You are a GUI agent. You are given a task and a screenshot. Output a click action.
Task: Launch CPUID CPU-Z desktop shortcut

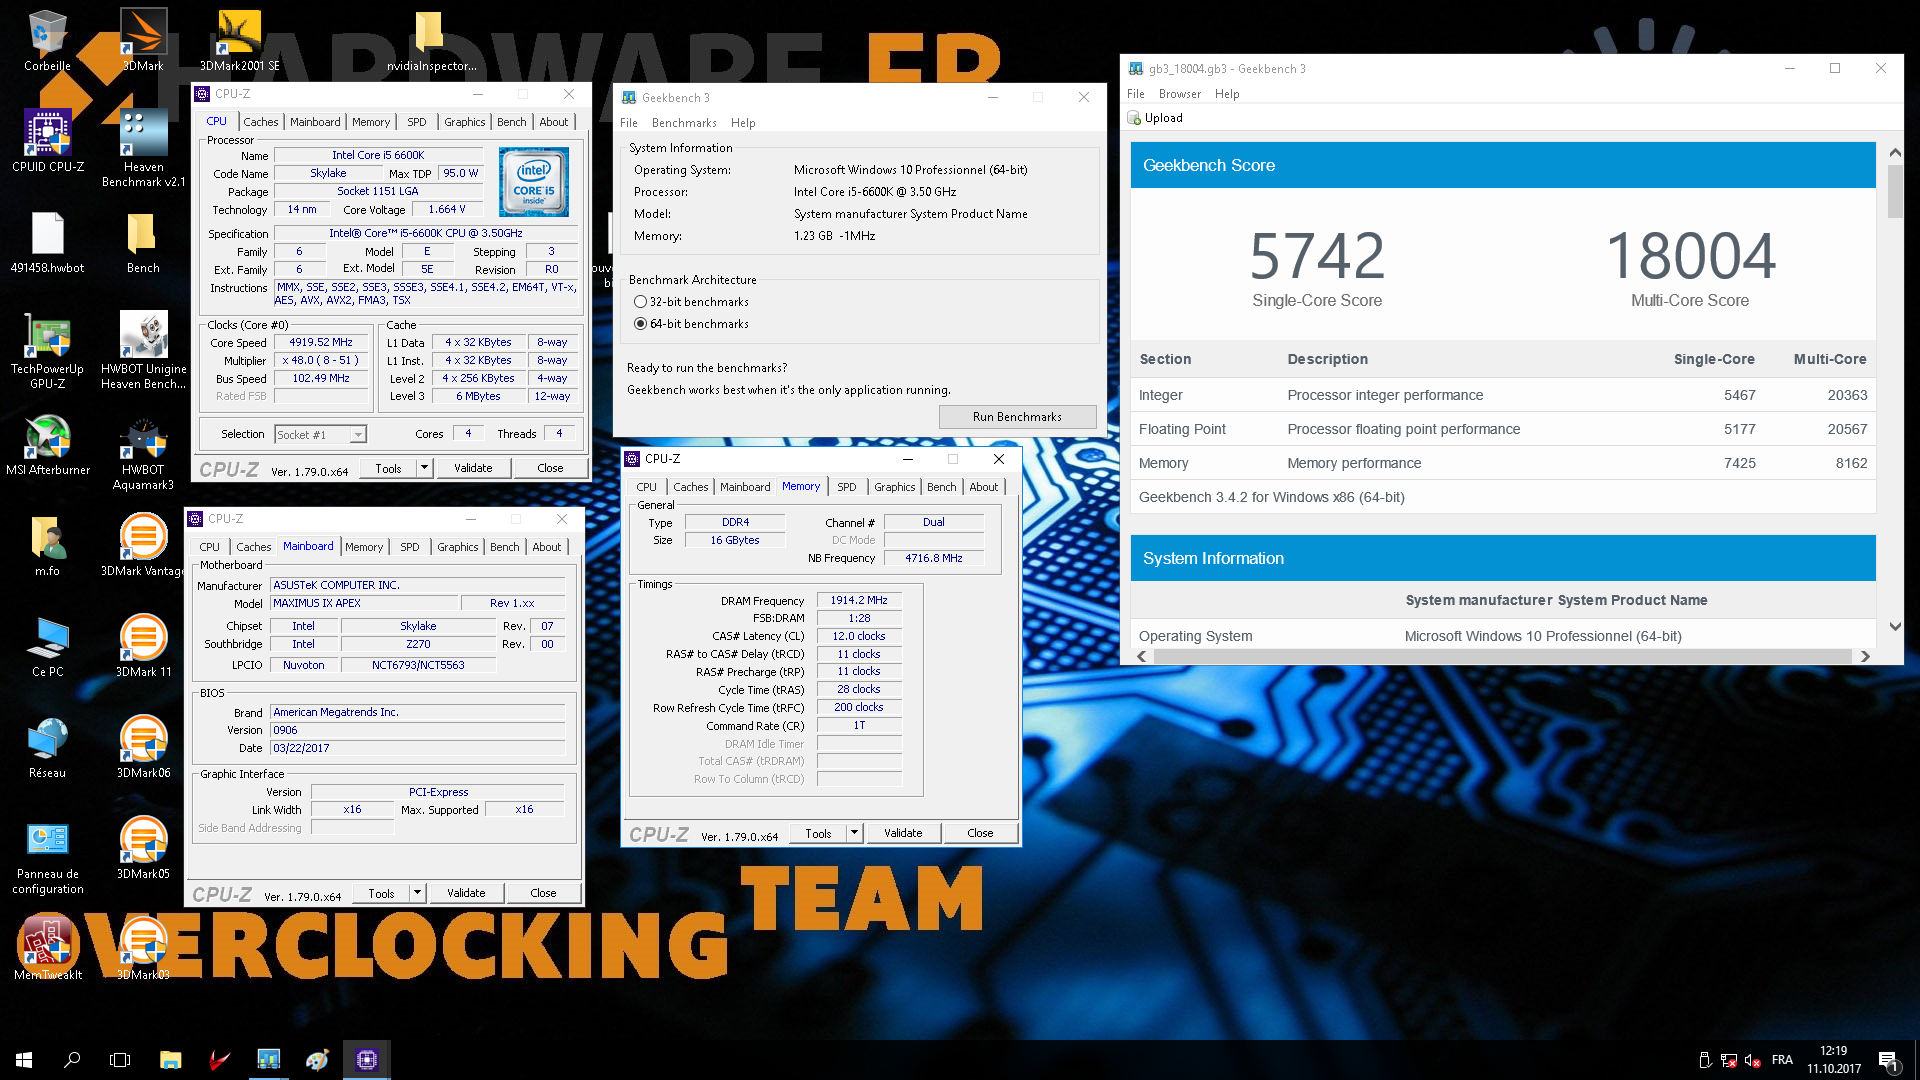coord(47,141)
